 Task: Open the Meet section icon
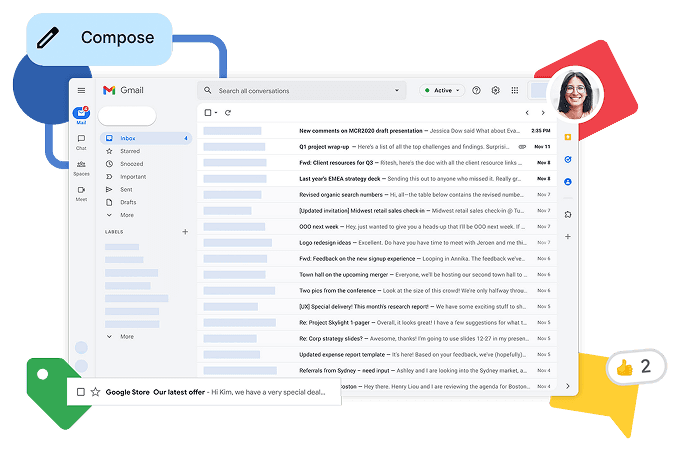point(81,190)
